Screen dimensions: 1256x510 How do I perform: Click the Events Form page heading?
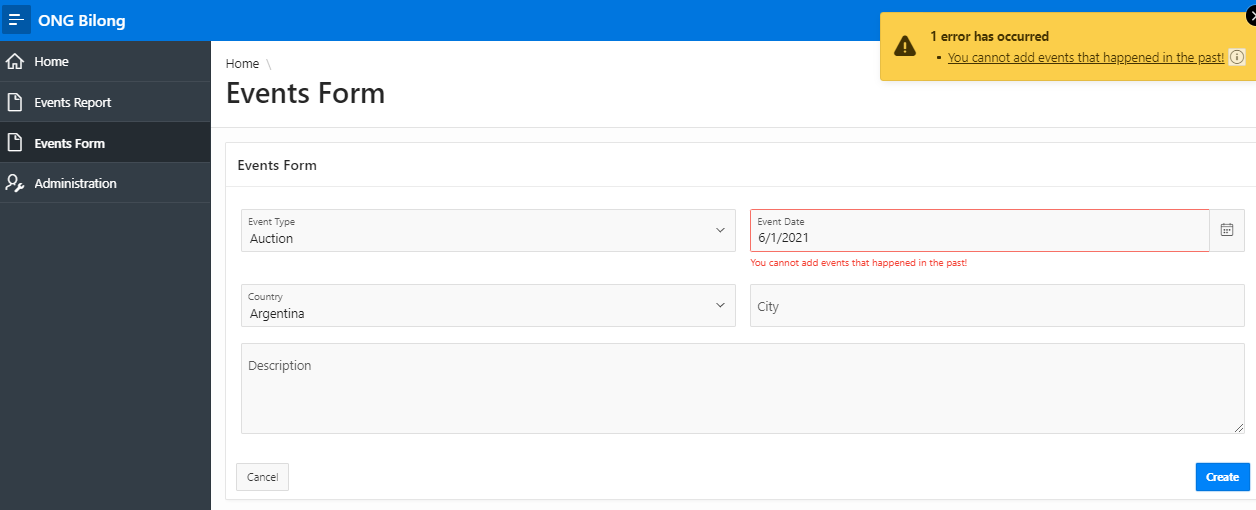[305, 93]
